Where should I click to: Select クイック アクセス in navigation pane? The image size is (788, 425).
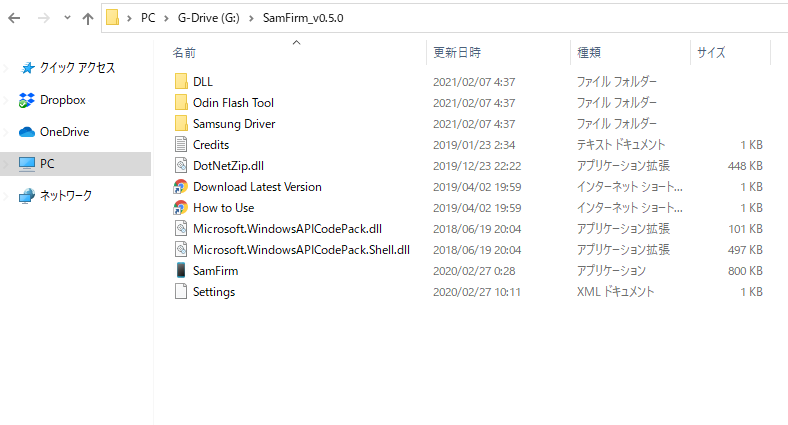coord(77,68)
